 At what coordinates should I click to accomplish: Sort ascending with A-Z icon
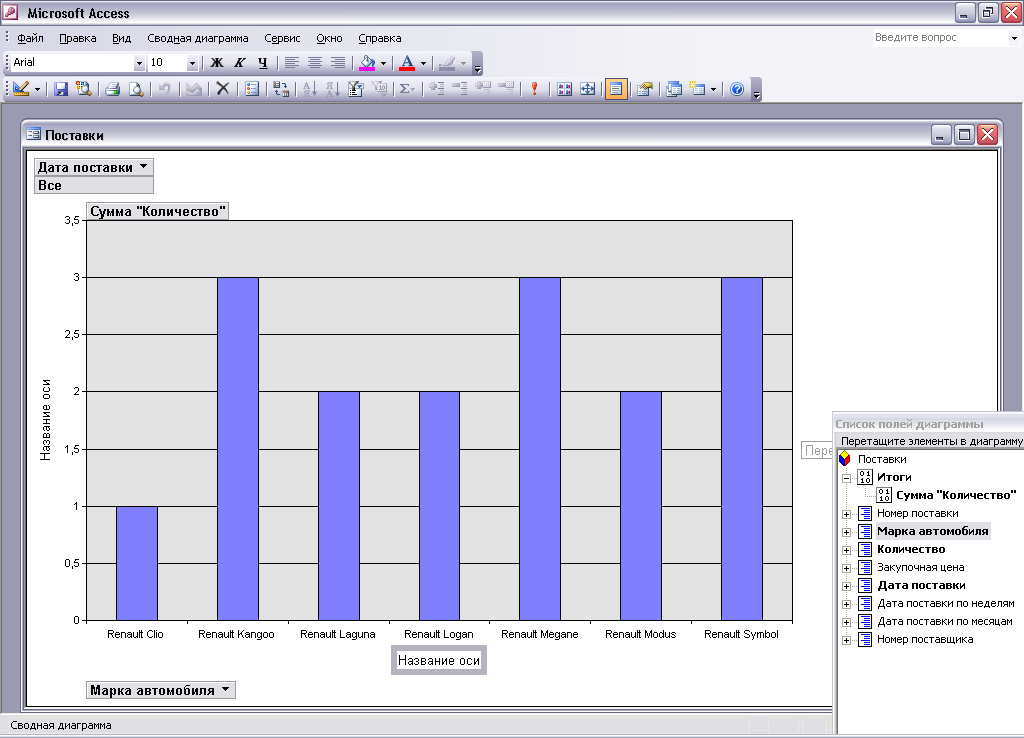[x=310, y=89]
